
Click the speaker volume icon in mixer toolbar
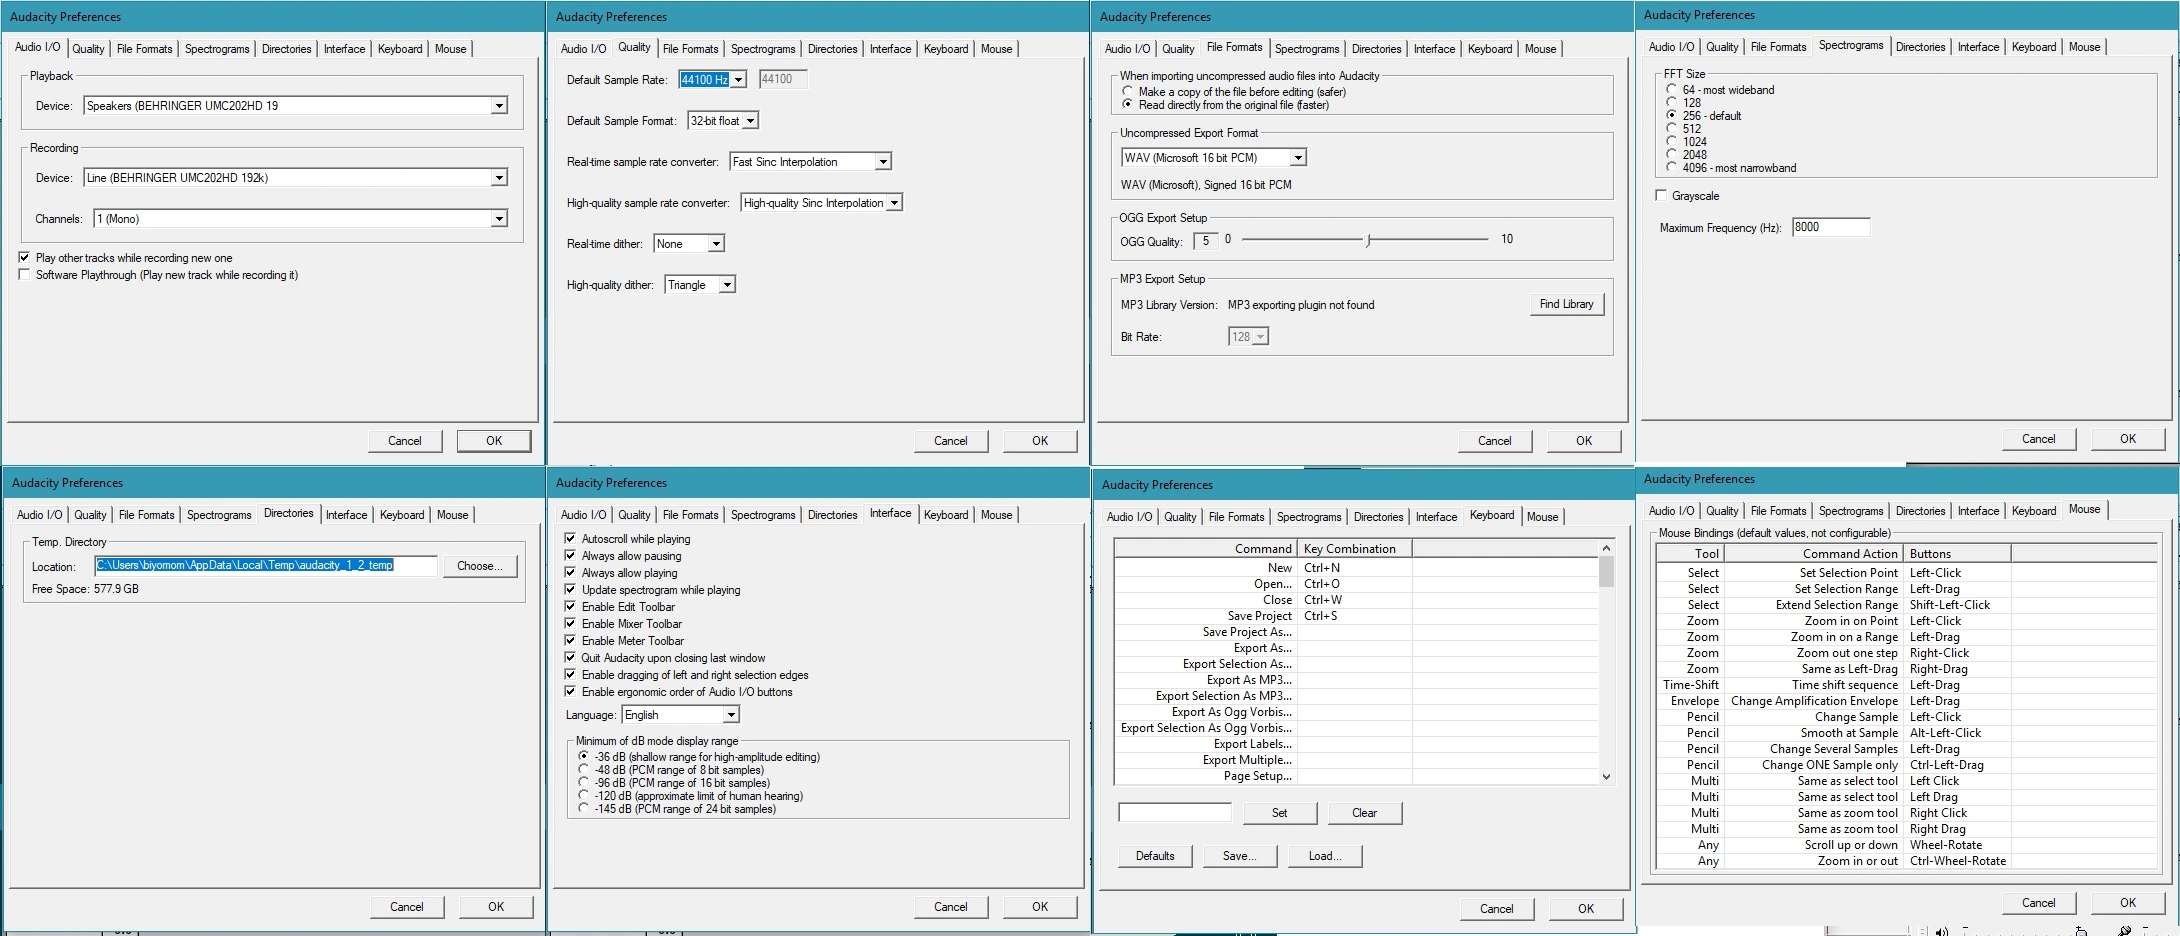(1941, 931)
